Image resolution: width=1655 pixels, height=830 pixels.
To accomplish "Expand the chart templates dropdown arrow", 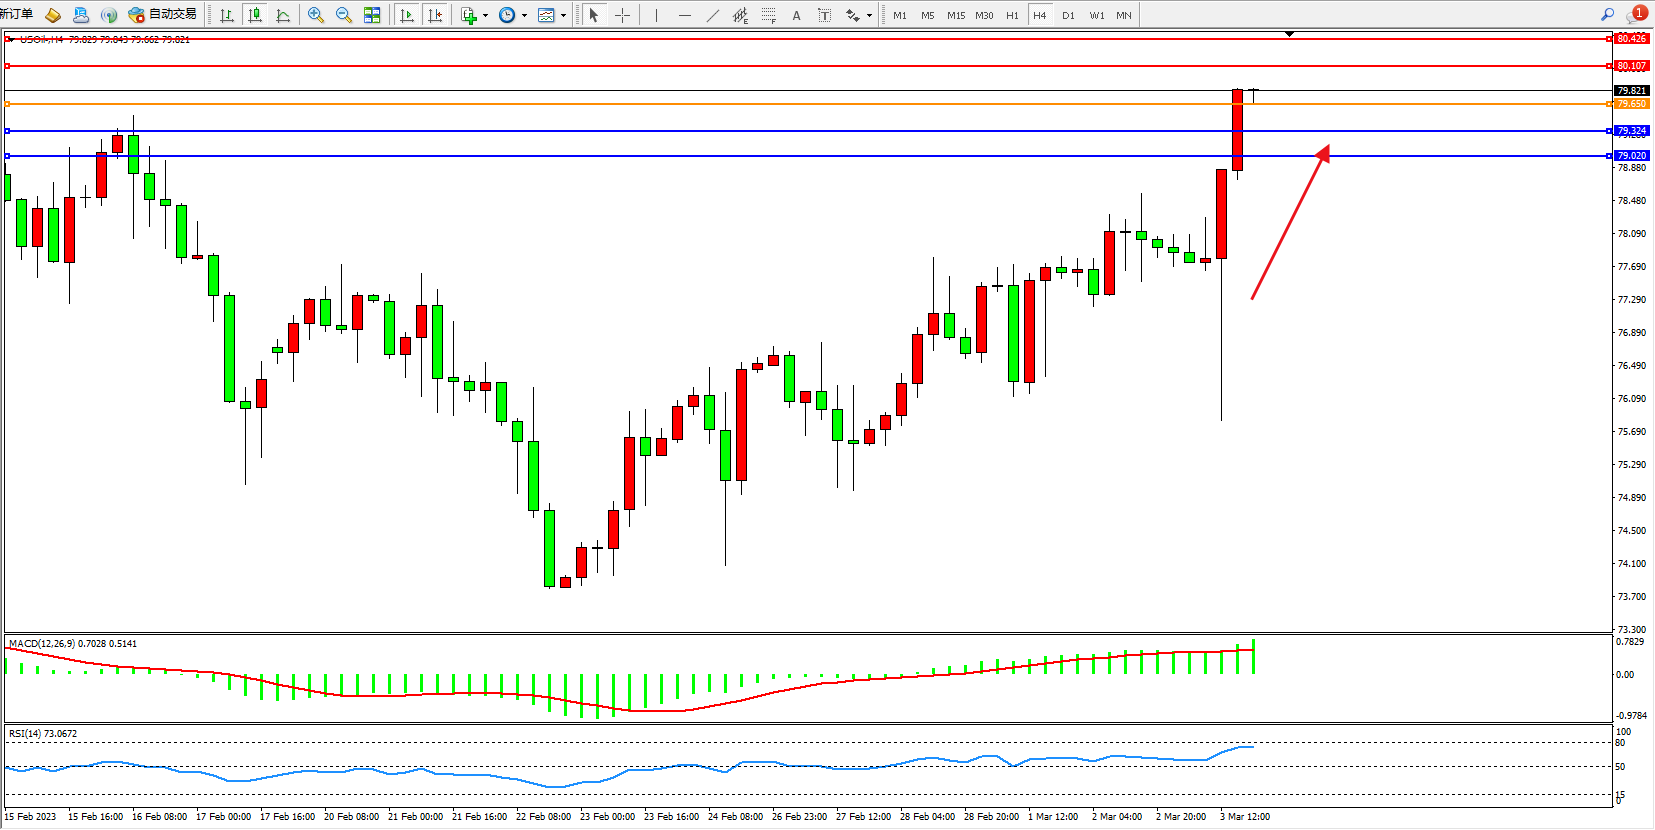I will point(563,15).
